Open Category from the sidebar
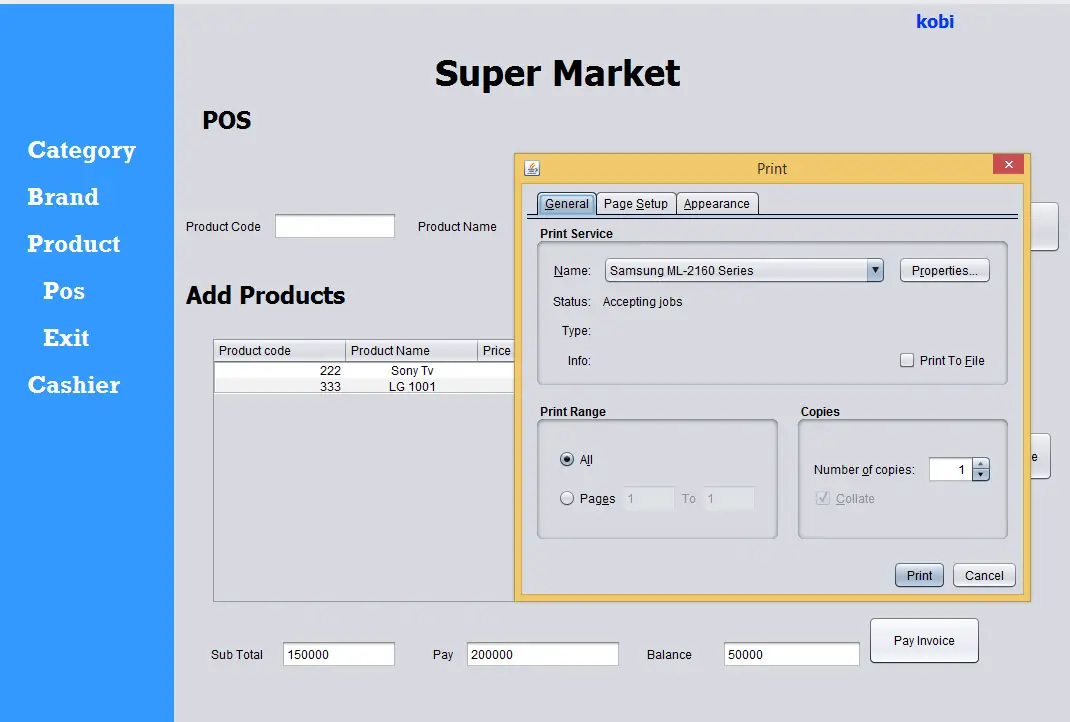The image size is (1070, 722). 81,150
